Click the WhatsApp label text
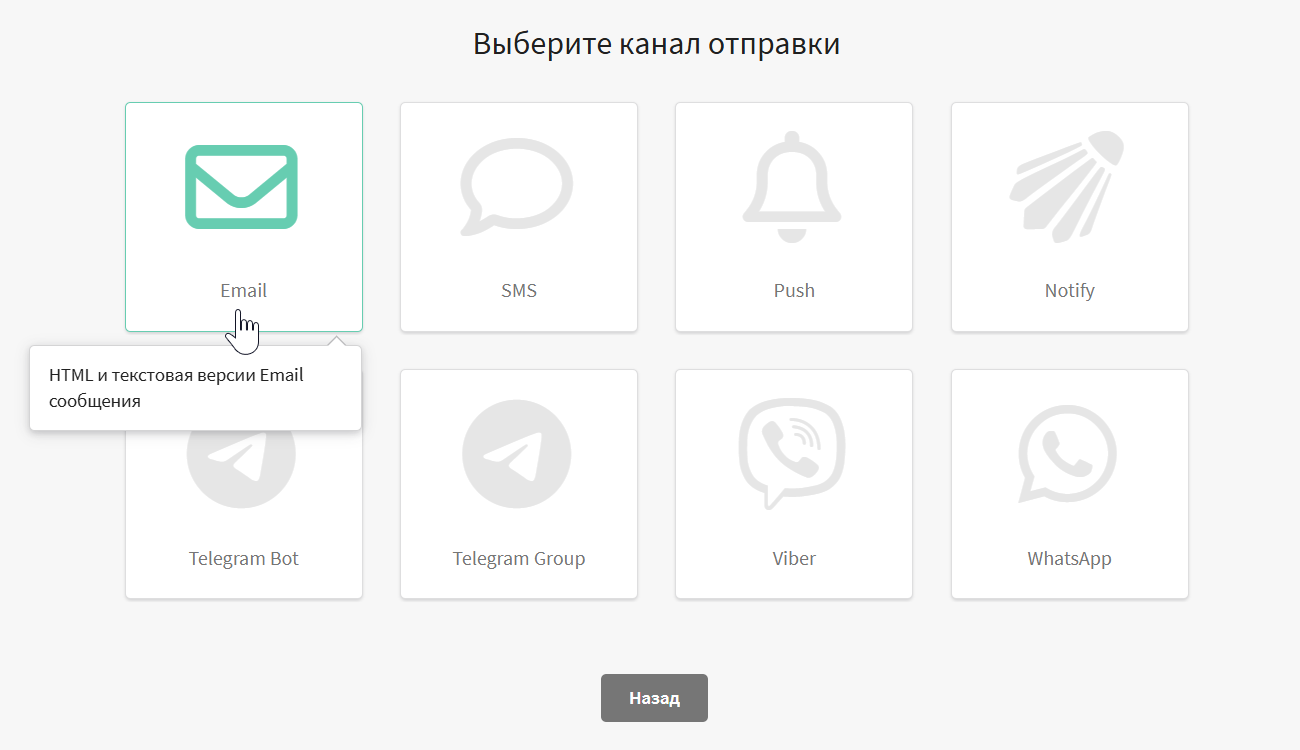This screenshot has width=1300, height=750. tap(1070, 559)
